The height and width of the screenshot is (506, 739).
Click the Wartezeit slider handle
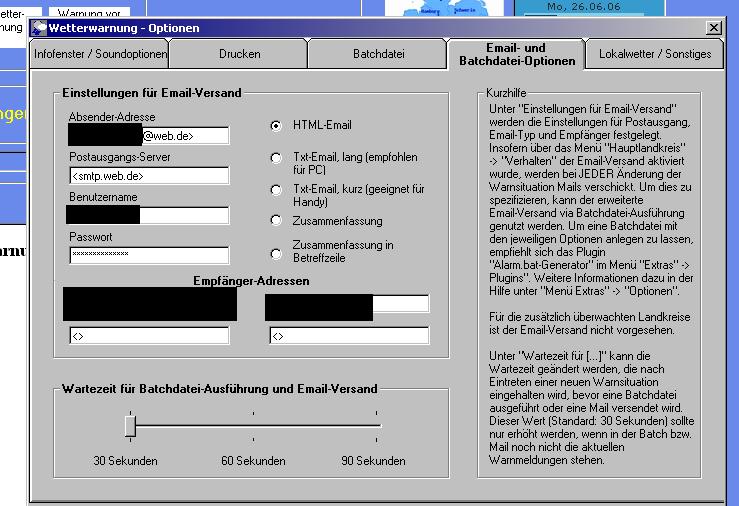click(x=130, y=426)
